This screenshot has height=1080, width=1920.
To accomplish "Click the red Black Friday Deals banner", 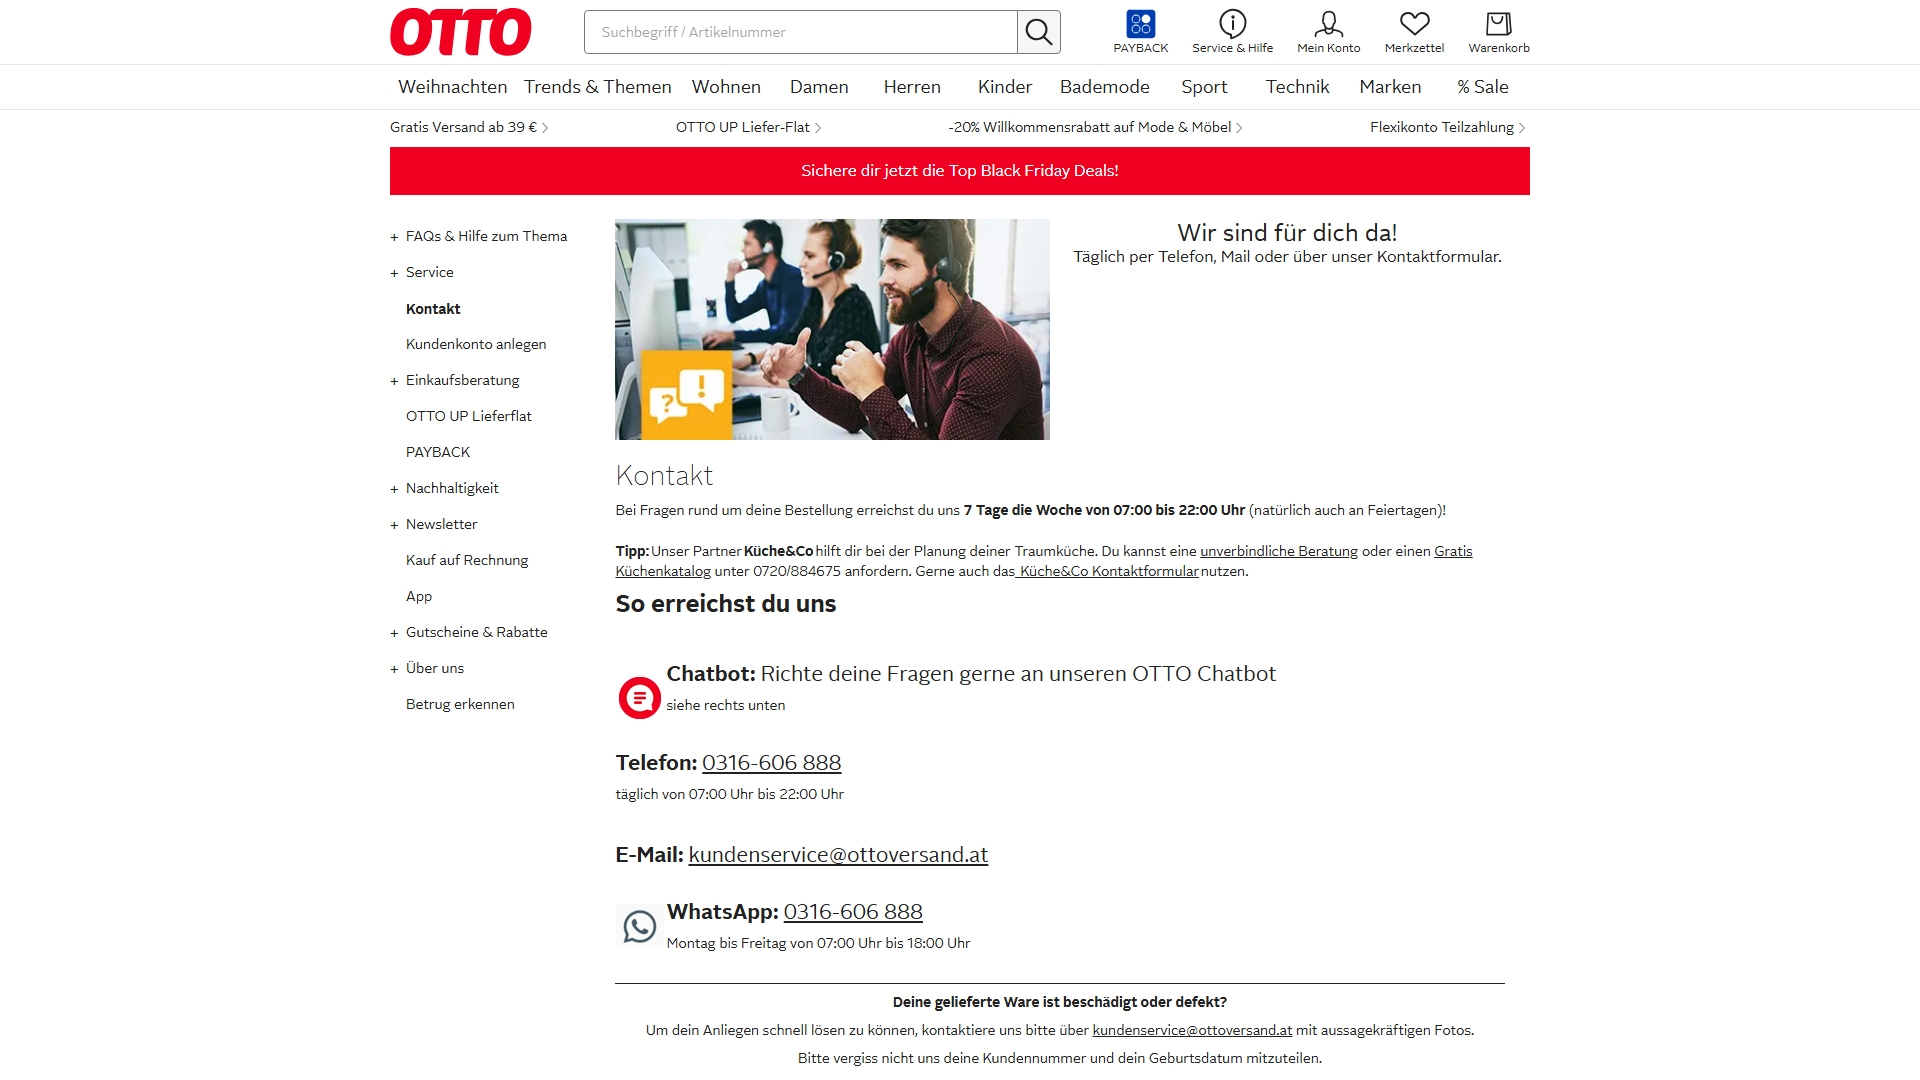I will (x=960, y=171).
